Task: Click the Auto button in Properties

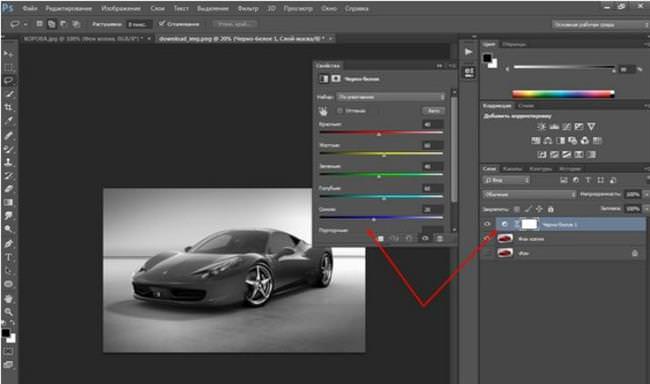Action: (x=434, y=111)
